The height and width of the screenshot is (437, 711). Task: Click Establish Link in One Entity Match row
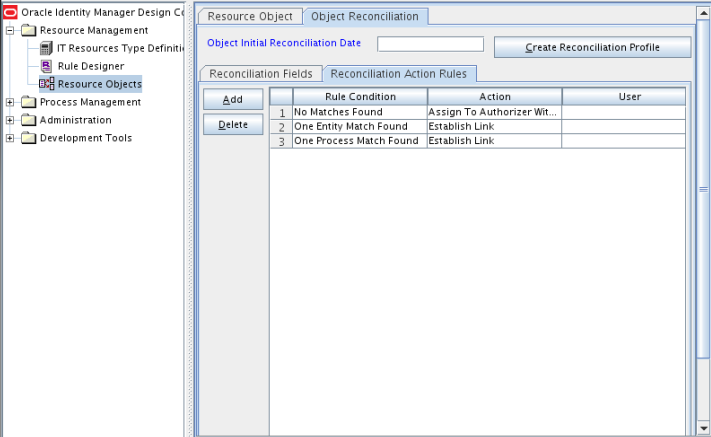click(x=495, y=126)
